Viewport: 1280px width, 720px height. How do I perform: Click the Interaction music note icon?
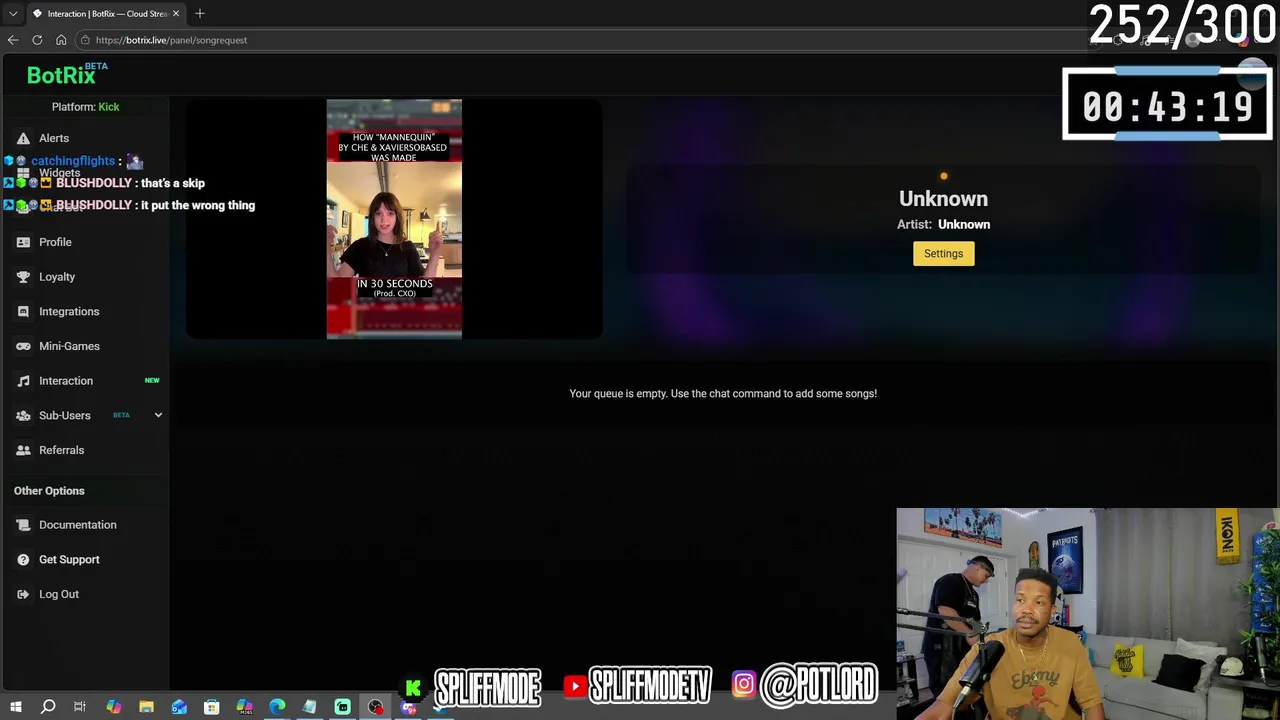click(23, 381)
